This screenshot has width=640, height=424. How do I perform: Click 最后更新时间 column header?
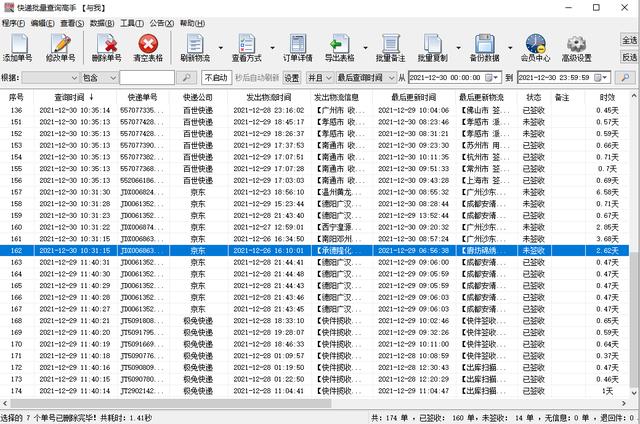coord(413,97)
